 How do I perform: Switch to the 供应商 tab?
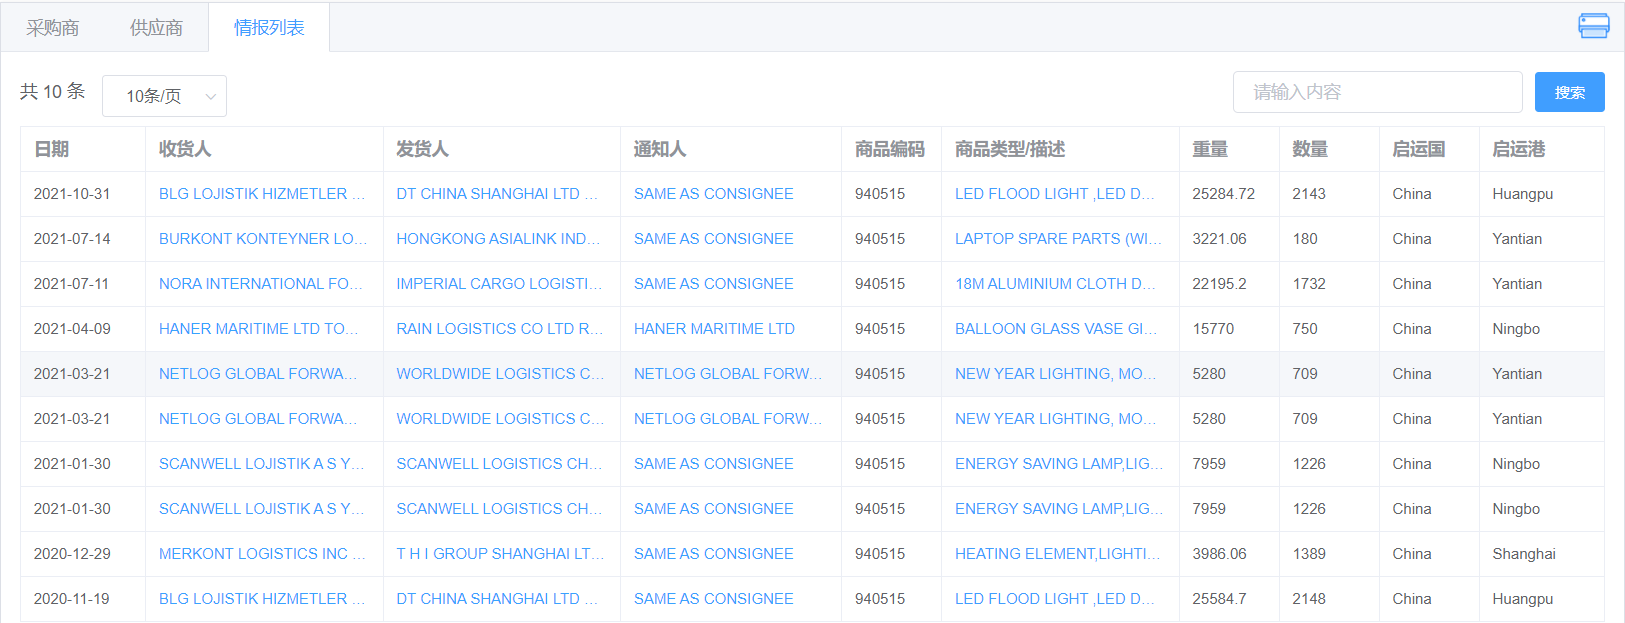click(x=157, y=28)
